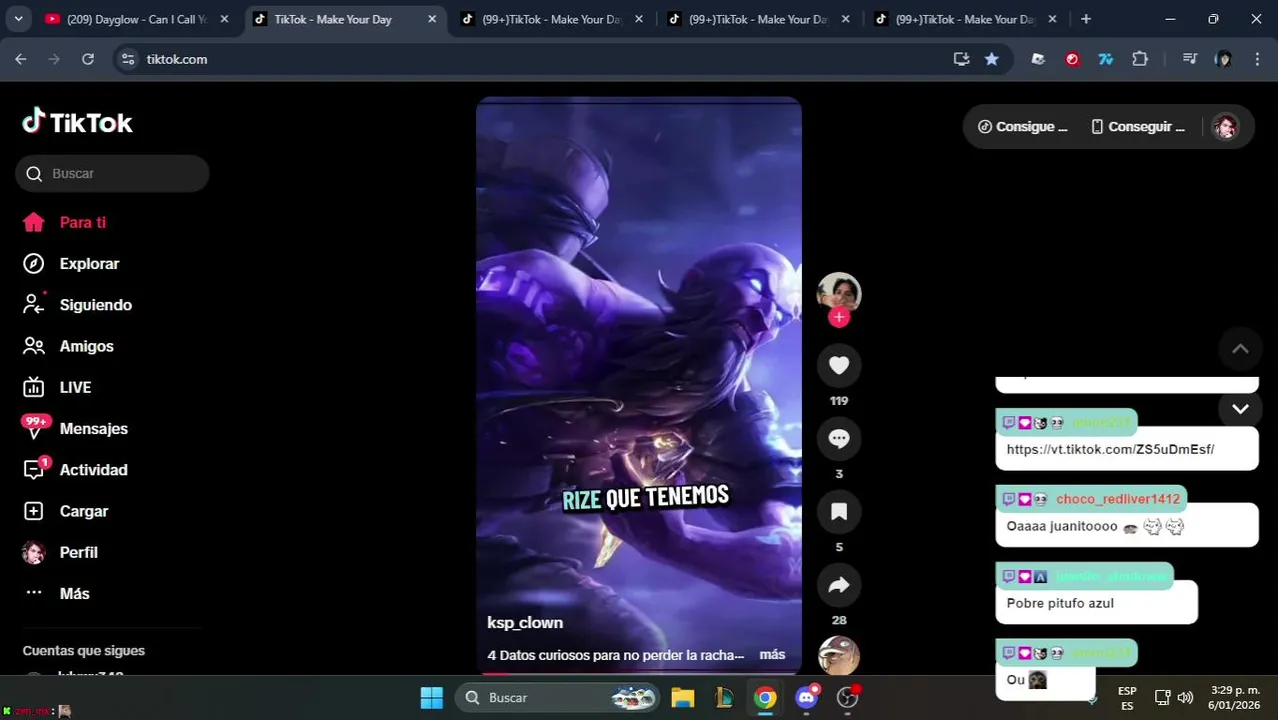1278x720 pixels.
Task: Like the video with the heart icon
Action: (x=839, y=366)
